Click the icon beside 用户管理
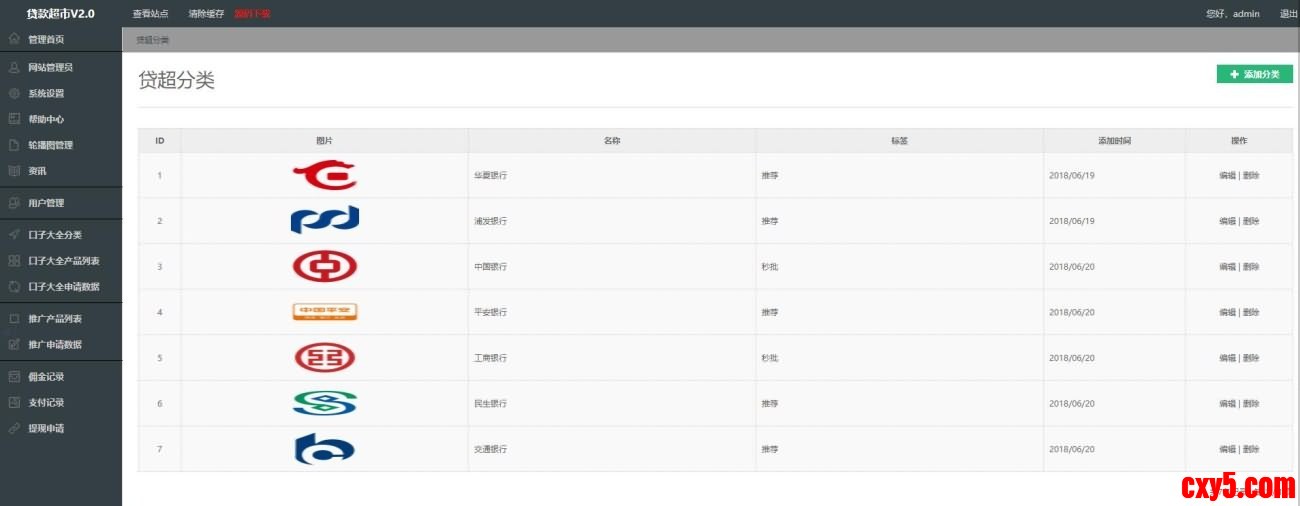Screen dimensions: 1300x506 pos(14,203)
